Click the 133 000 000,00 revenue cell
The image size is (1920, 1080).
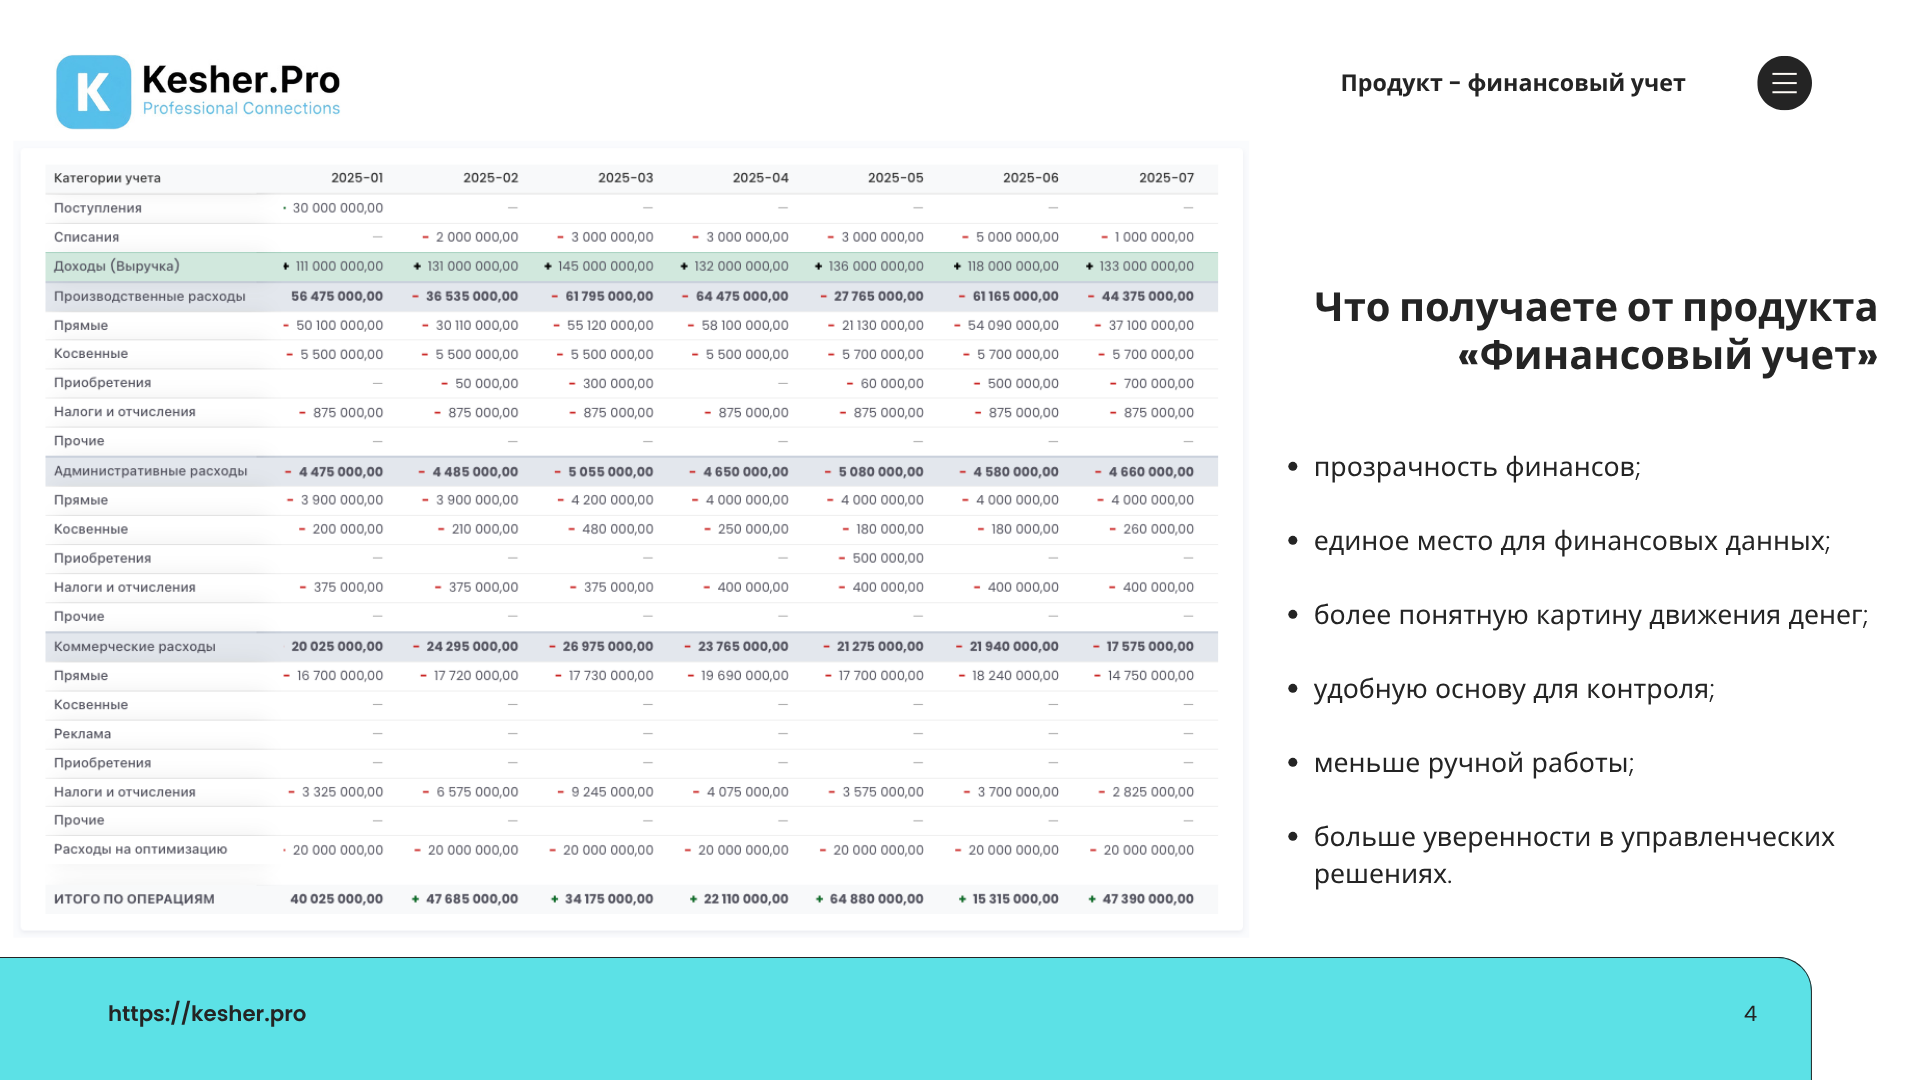click(1140, 266)
